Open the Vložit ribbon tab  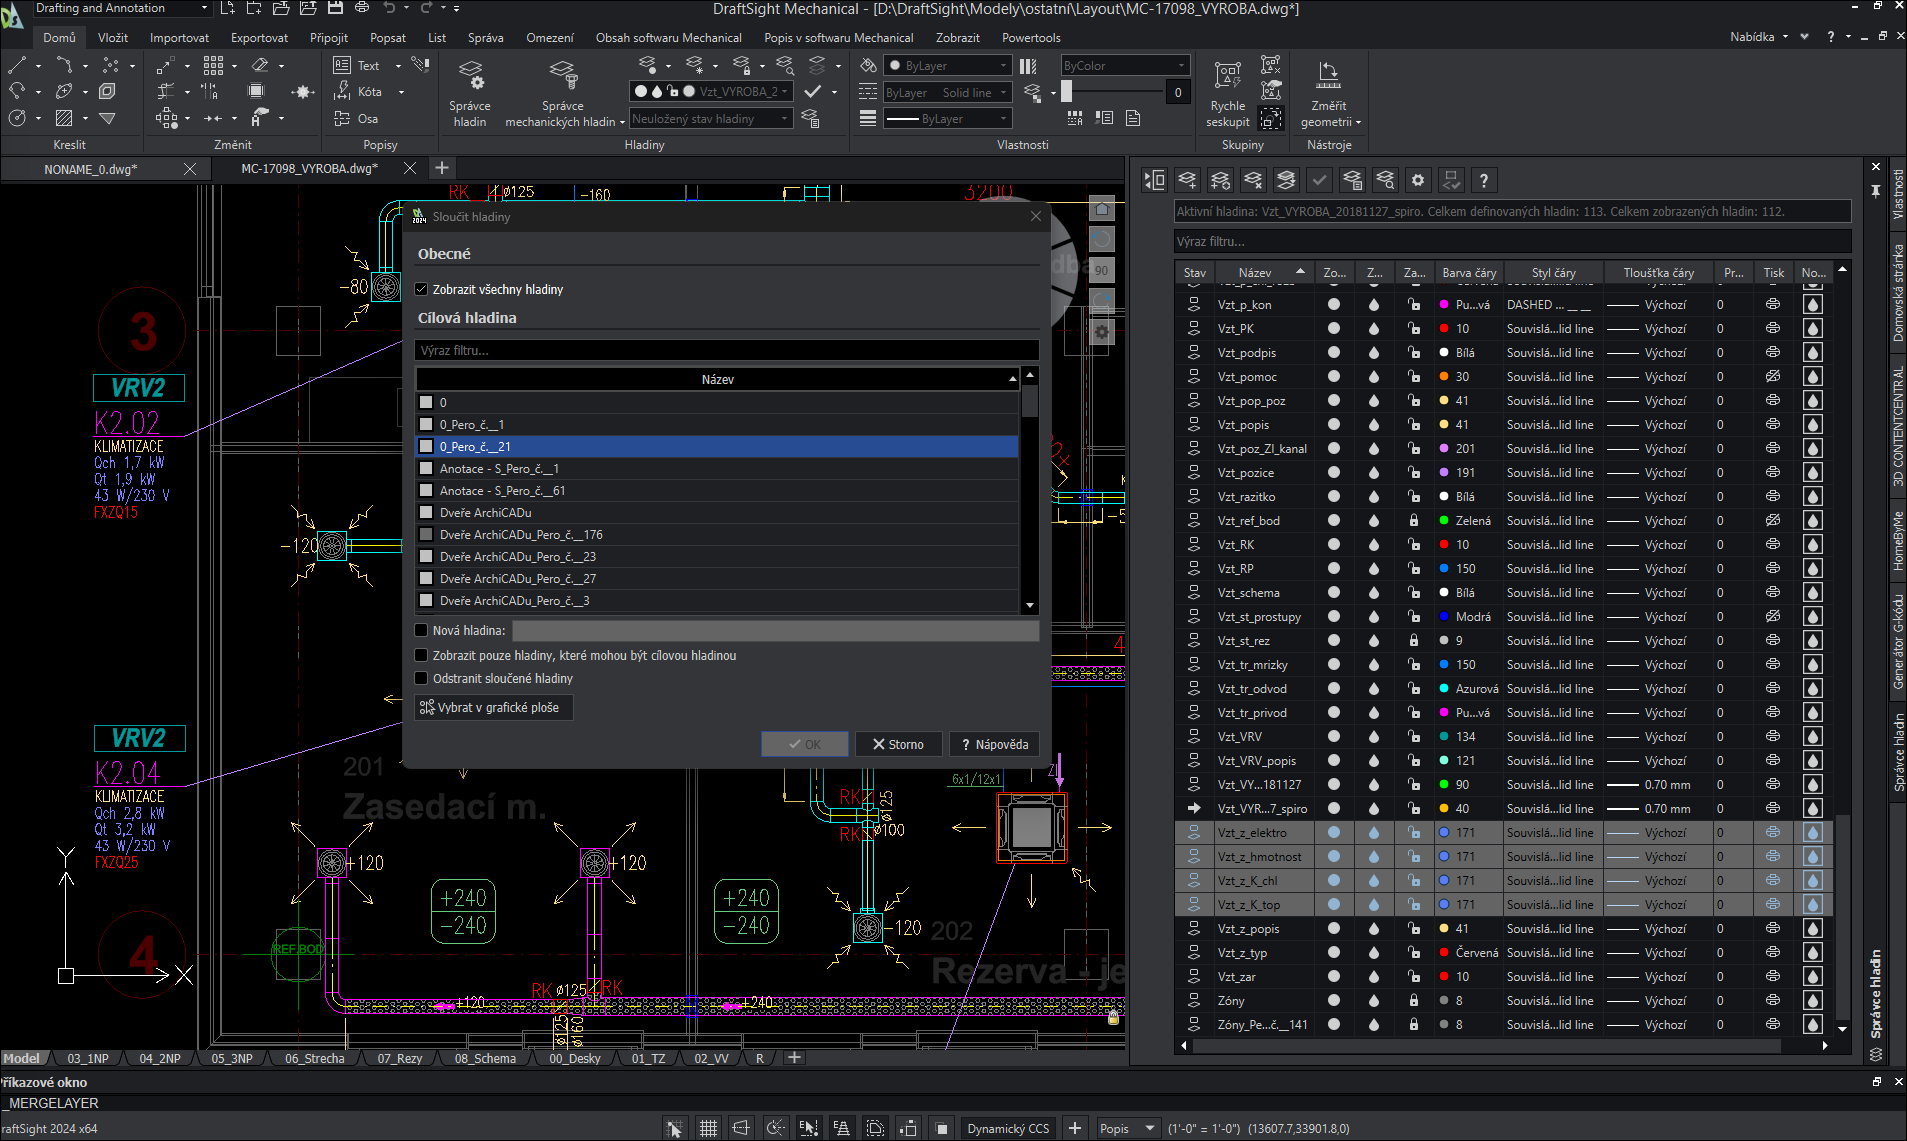pyautogui.click(x=113, y=38)
